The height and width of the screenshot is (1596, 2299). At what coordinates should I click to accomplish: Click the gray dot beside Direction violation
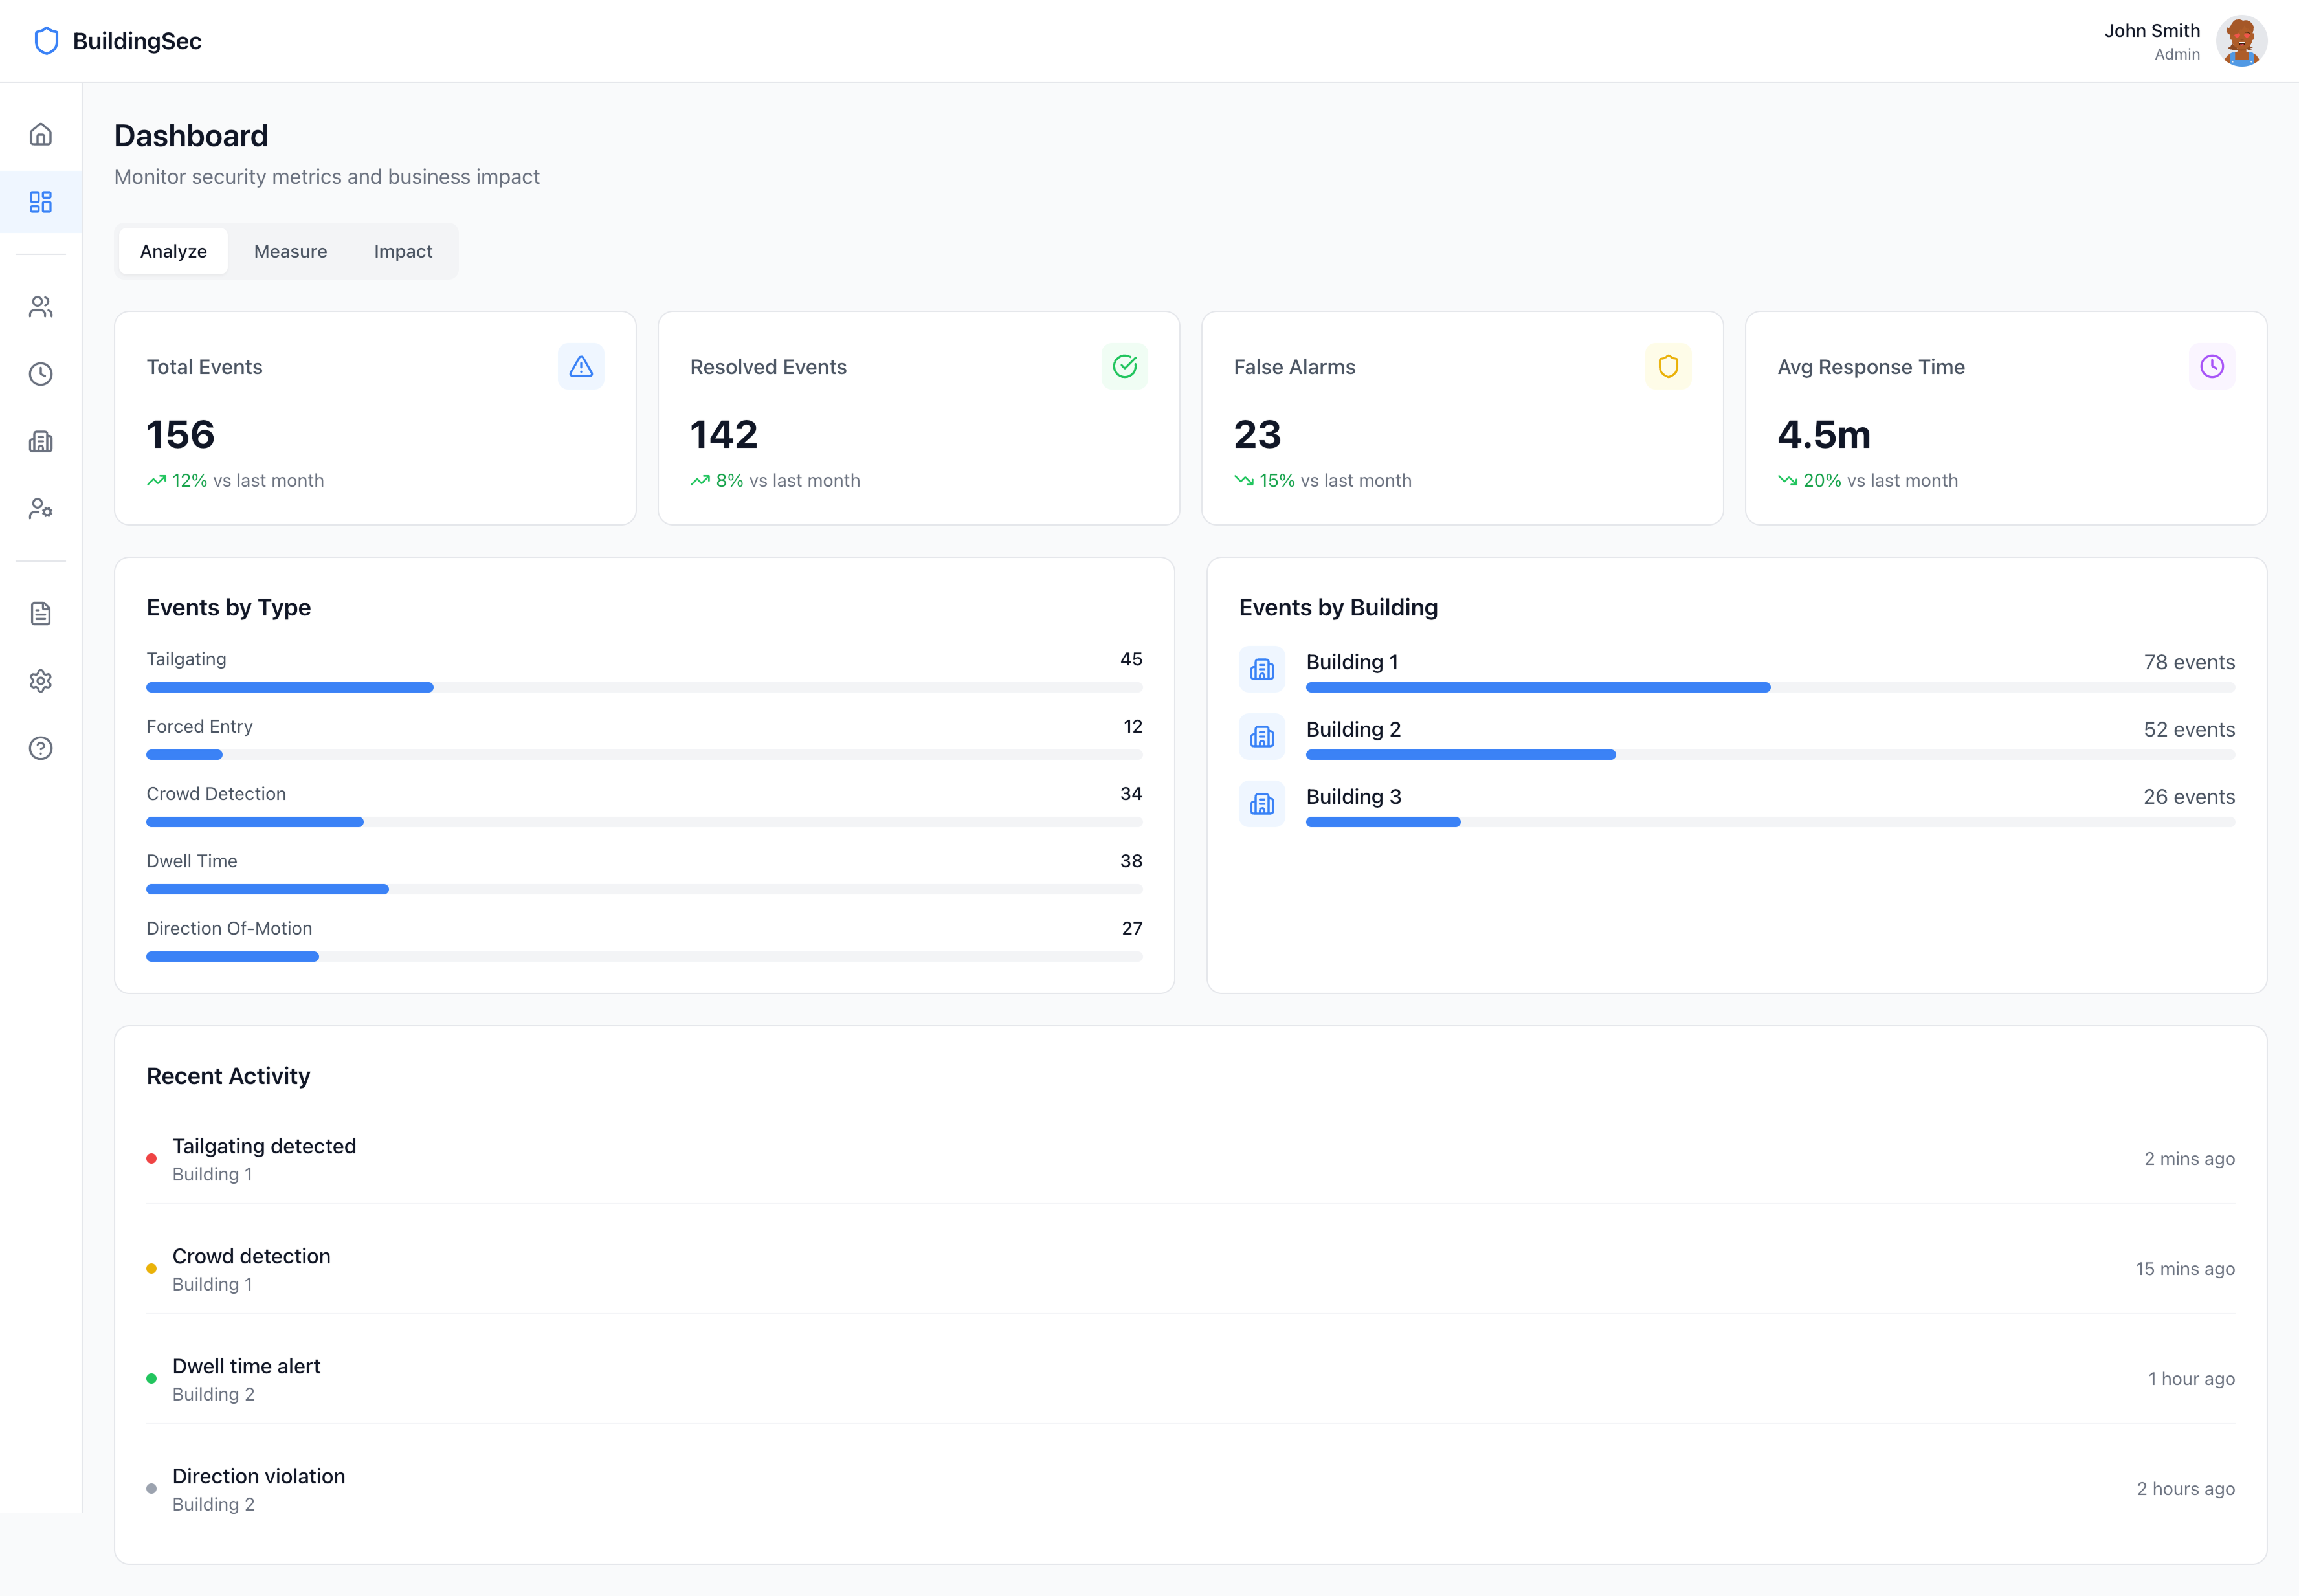tap(151, 1488)
